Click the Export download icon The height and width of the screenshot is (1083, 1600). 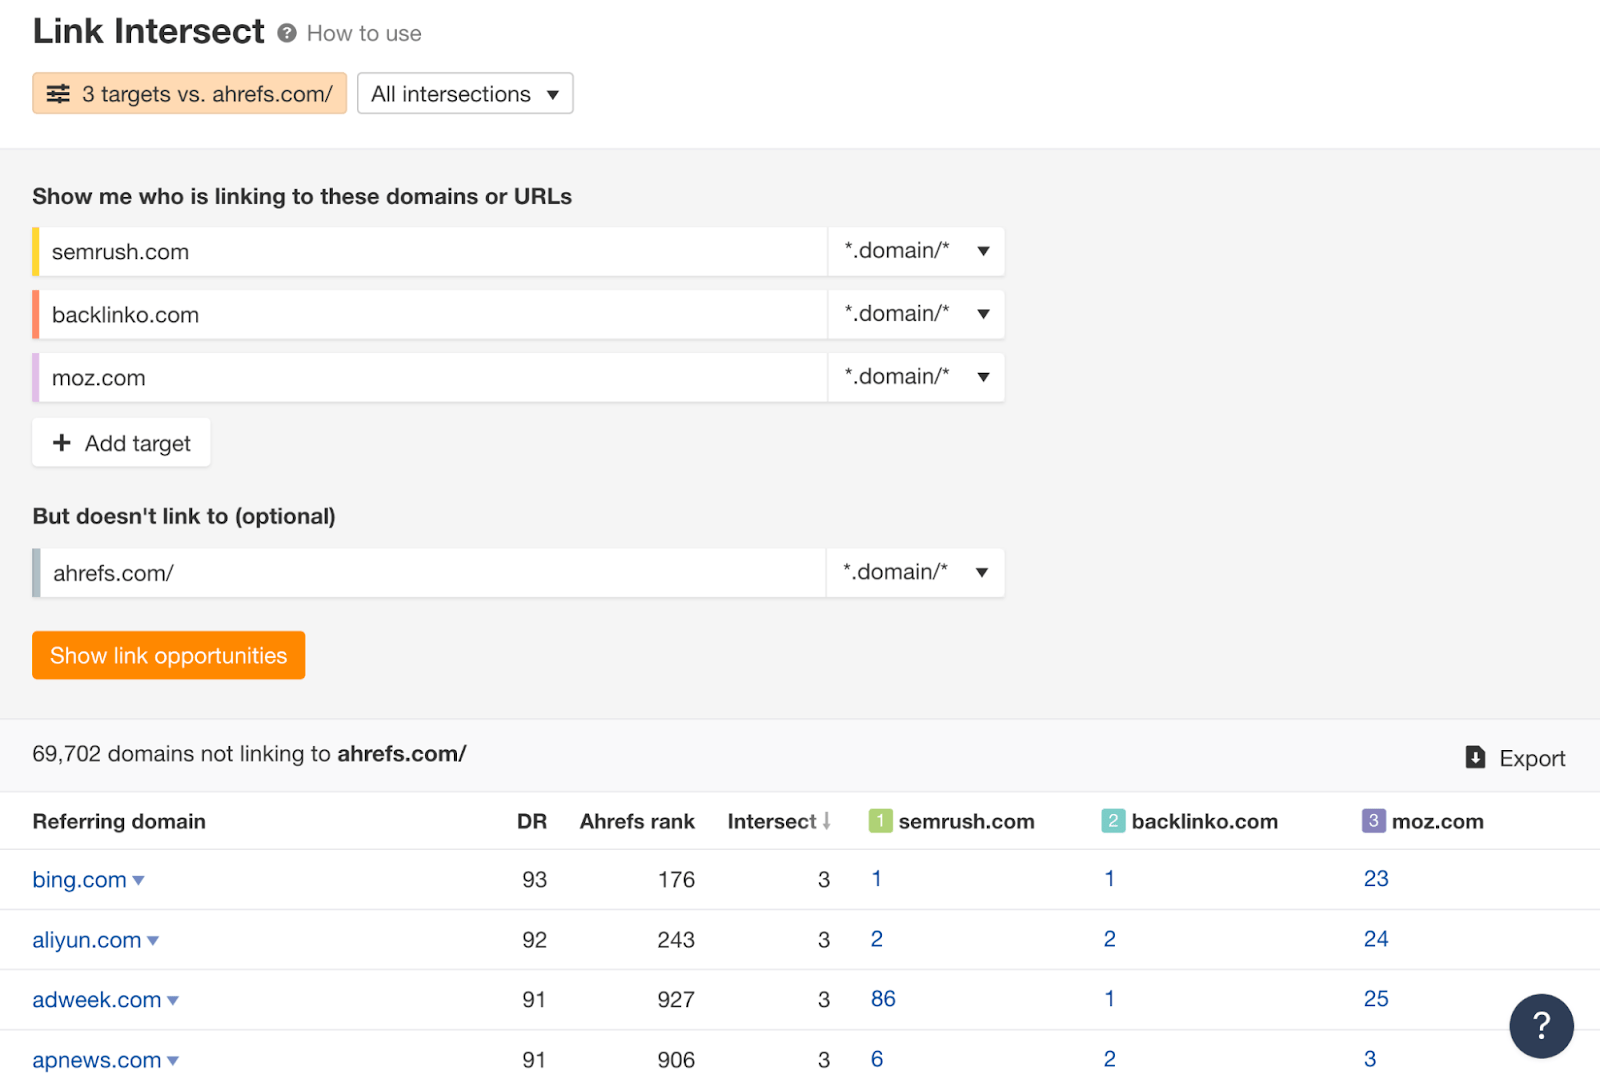point(1475,758)
